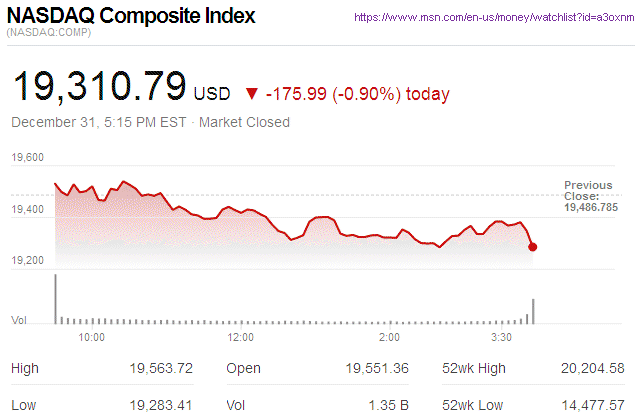
Task: Click the 19,600 y-axis gridline label
Action: click(28, 158)
